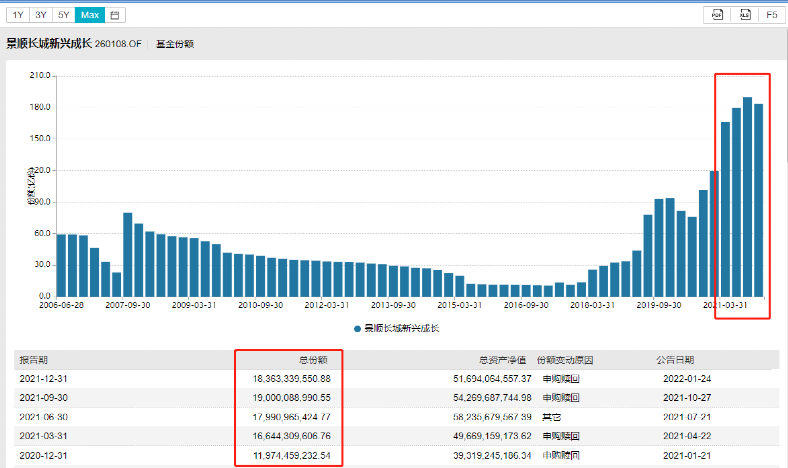This screenshot has height=468, width=788.
Task: Toggle the 景顺长城新兴成长 legend series
Action: pyautogui.click(x=402, y=328)
